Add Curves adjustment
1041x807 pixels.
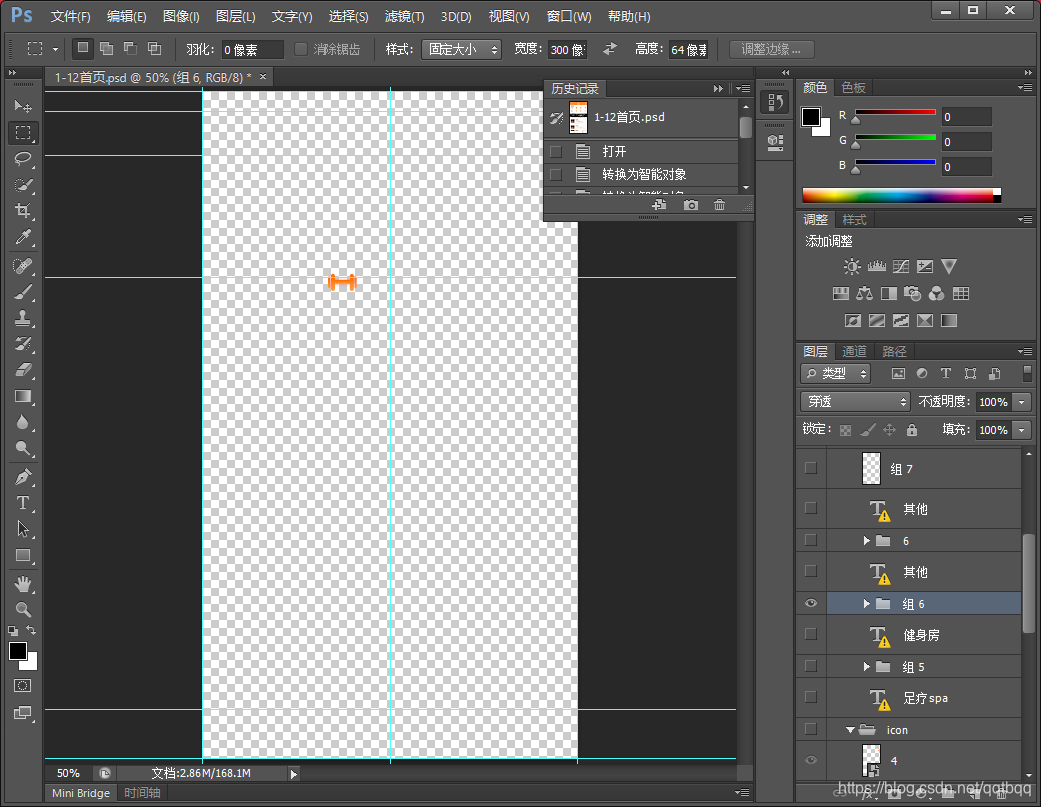coord(901,267)
